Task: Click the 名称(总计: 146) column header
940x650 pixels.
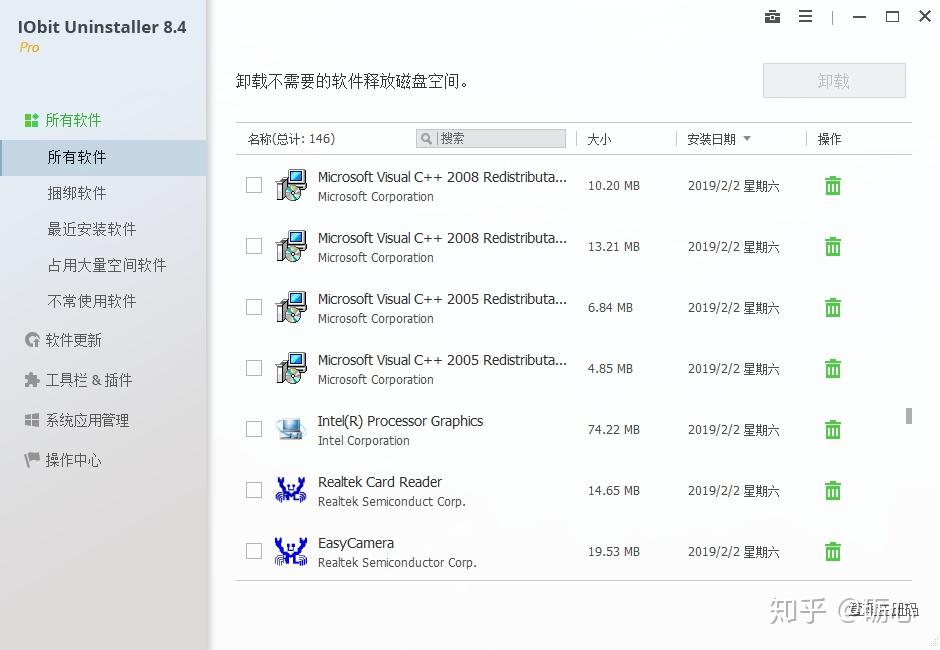Action: (x=291, y=139)
